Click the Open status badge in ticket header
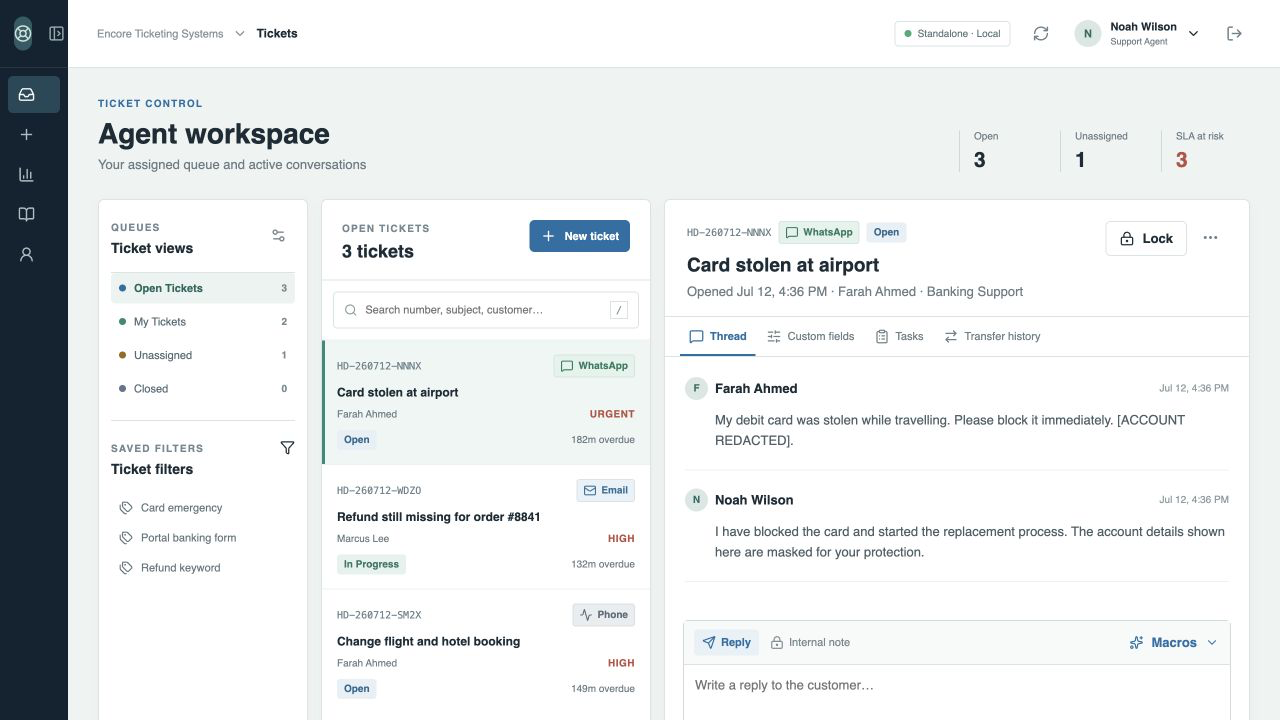 (x=886, y=232)
